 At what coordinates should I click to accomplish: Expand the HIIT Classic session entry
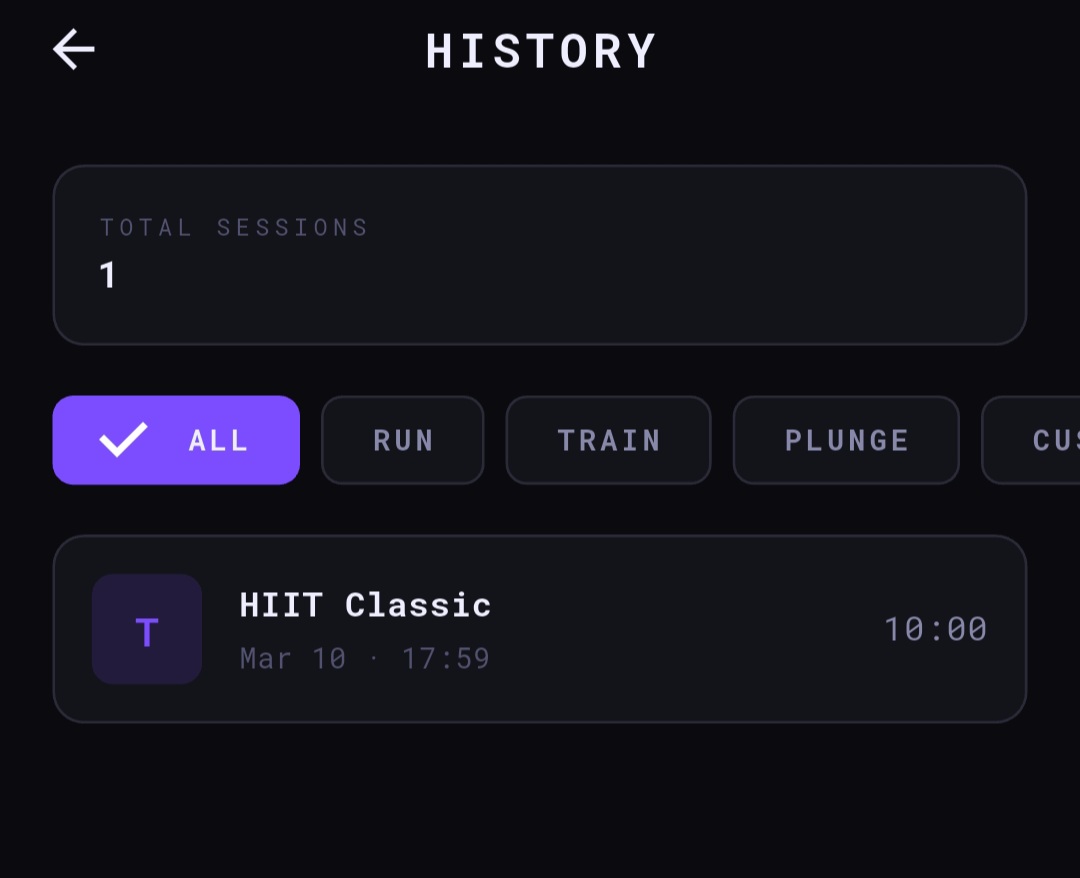[x=540, y=628]
